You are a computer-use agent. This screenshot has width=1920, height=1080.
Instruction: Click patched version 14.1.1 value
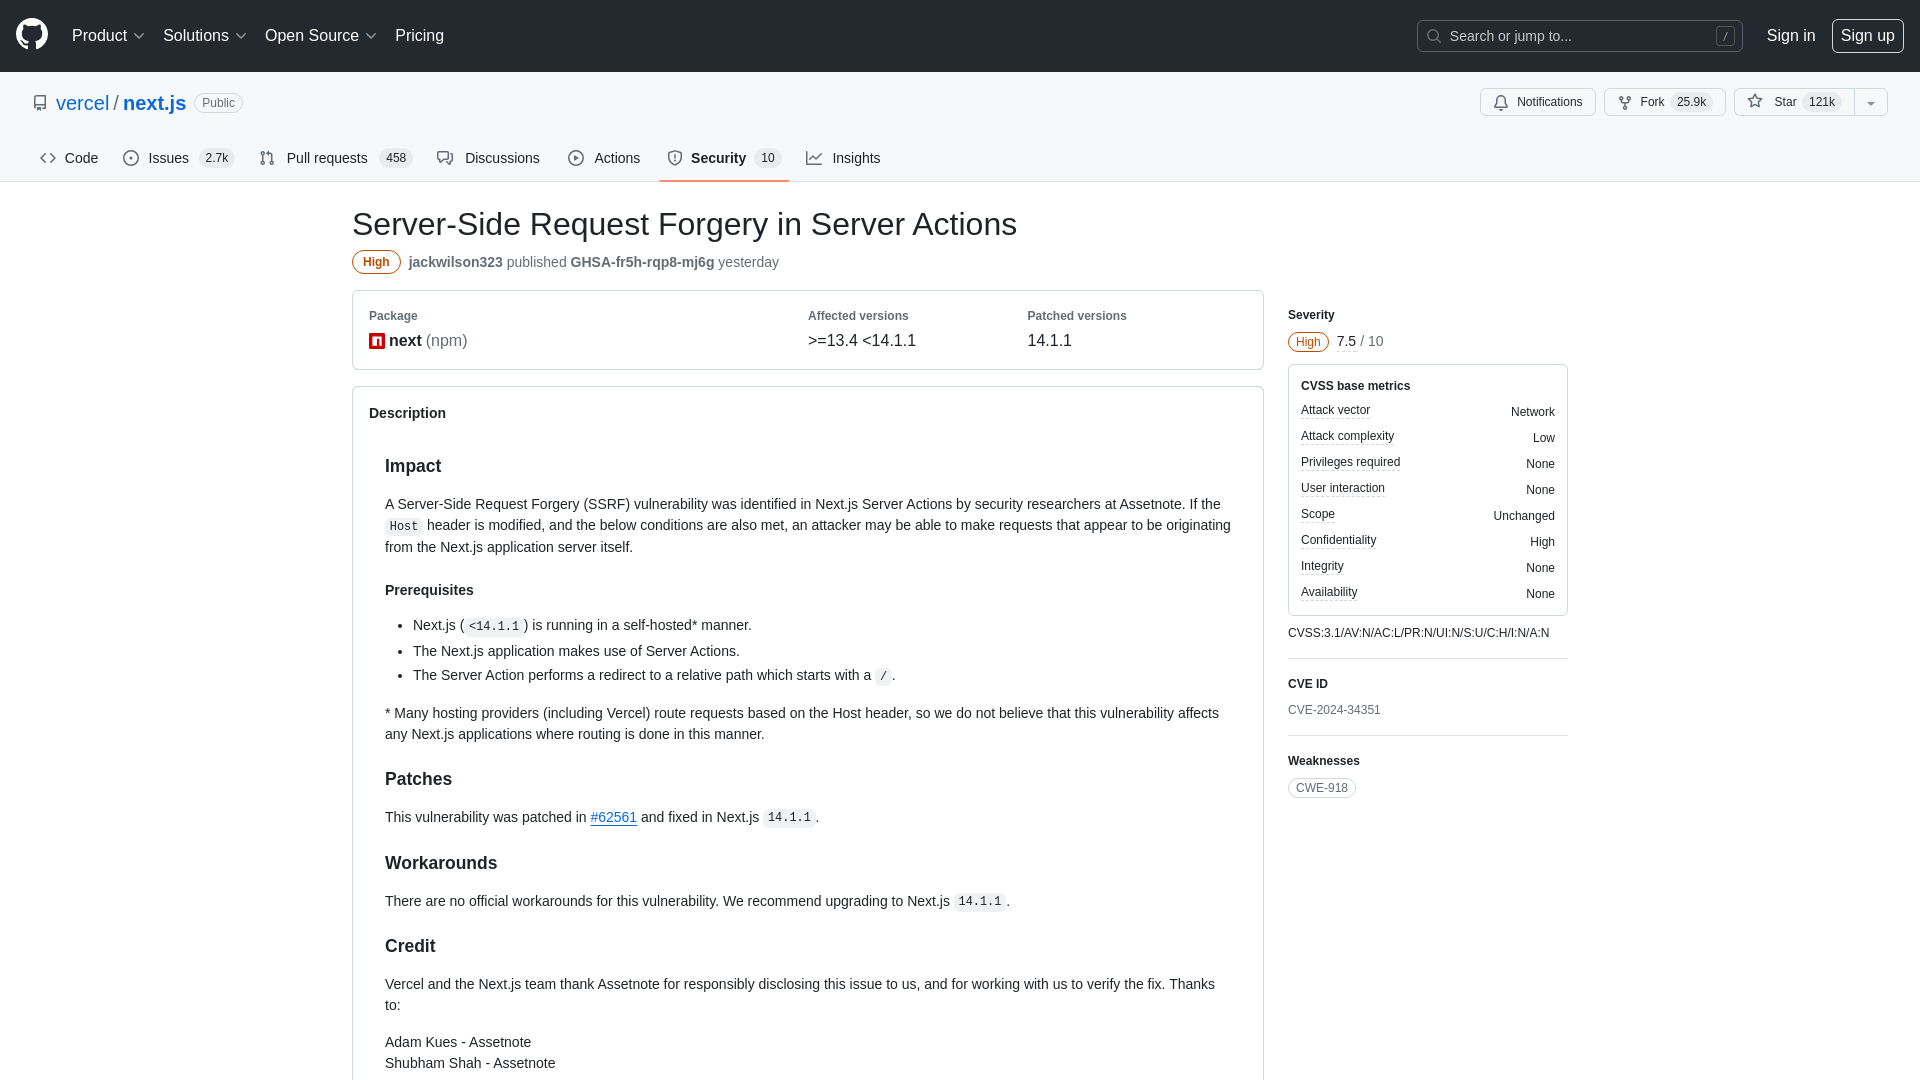[x=1049, y=341]
